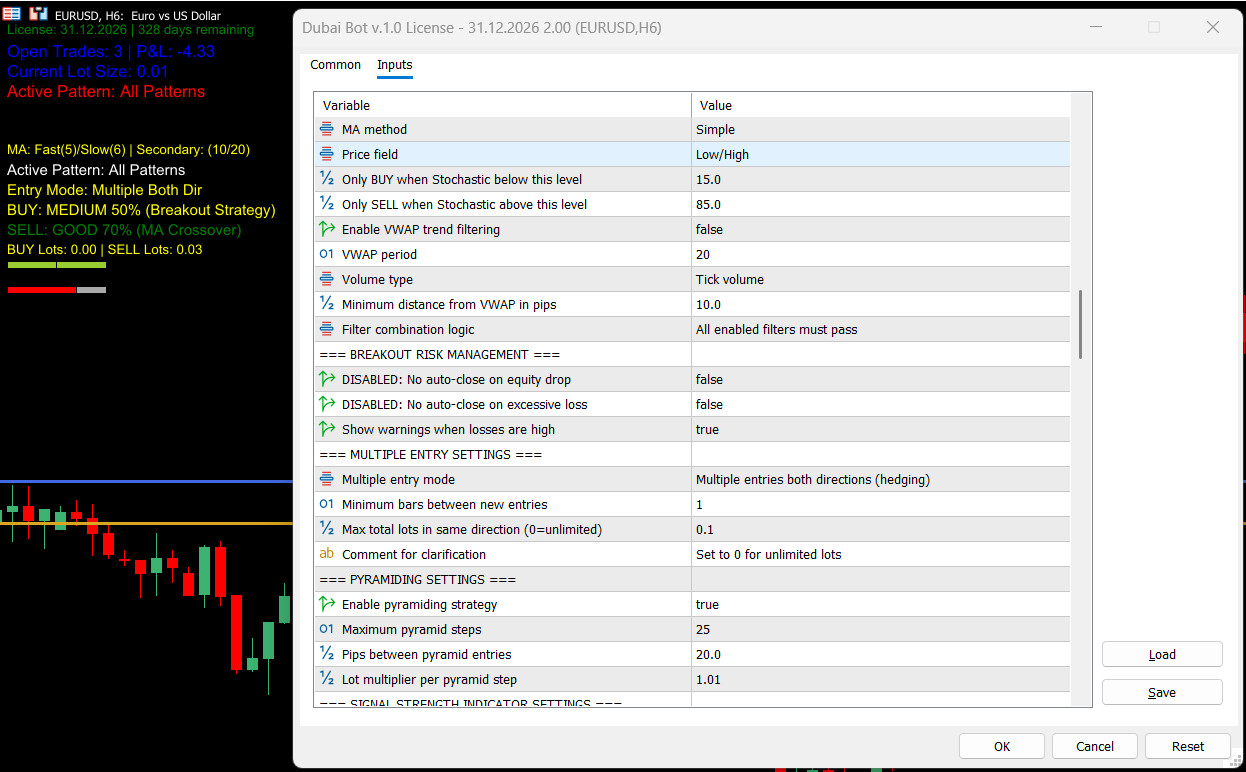
Task: Click double icon beside Max total lots
Action: click(x=327, y=529)
